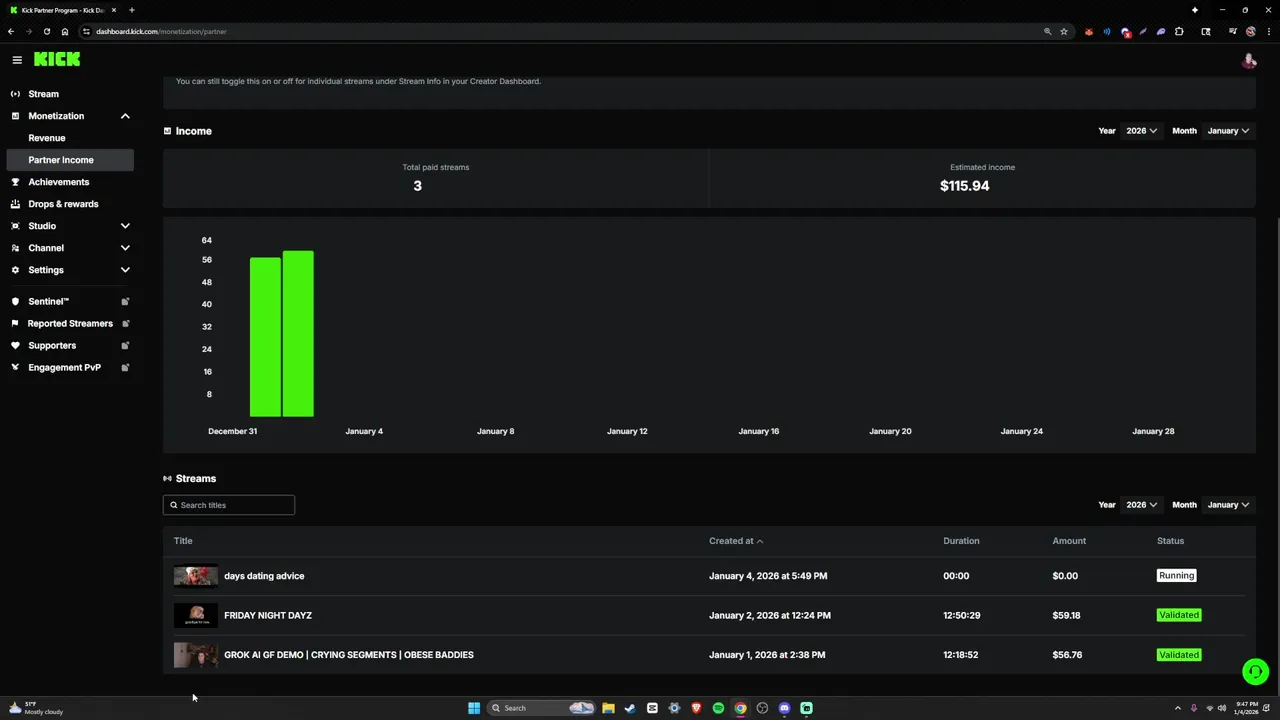This screenshot has height=720, width=1280.
Task: Open Discord from taskbar
Action: click(784, 708)
